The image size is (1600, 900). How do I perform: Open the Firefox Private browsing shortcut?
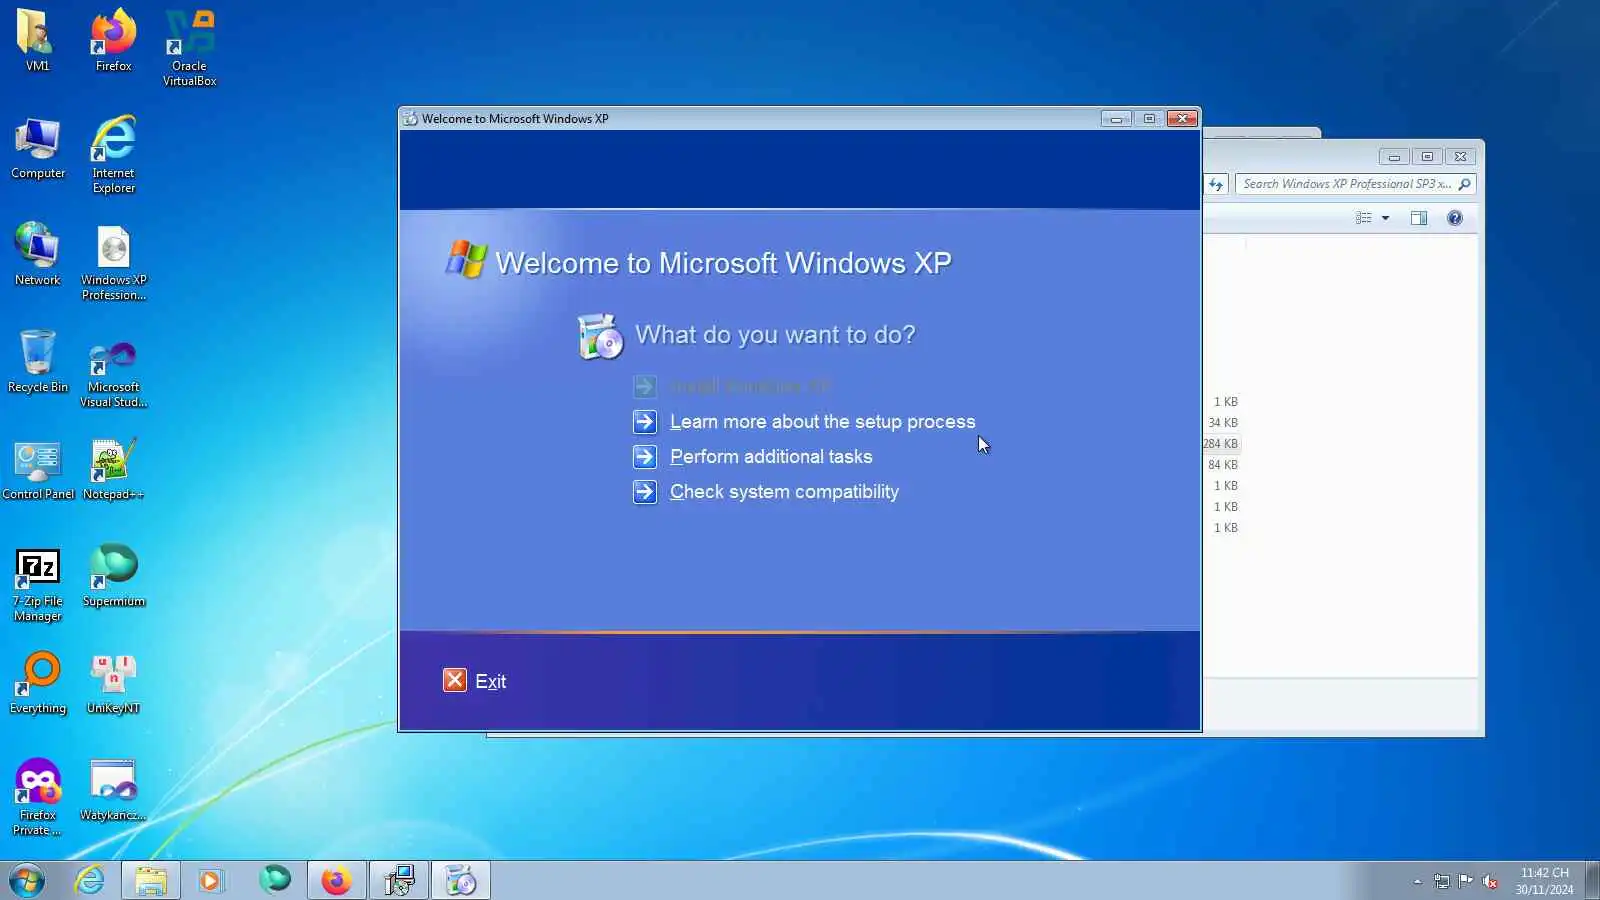(37, 797)
